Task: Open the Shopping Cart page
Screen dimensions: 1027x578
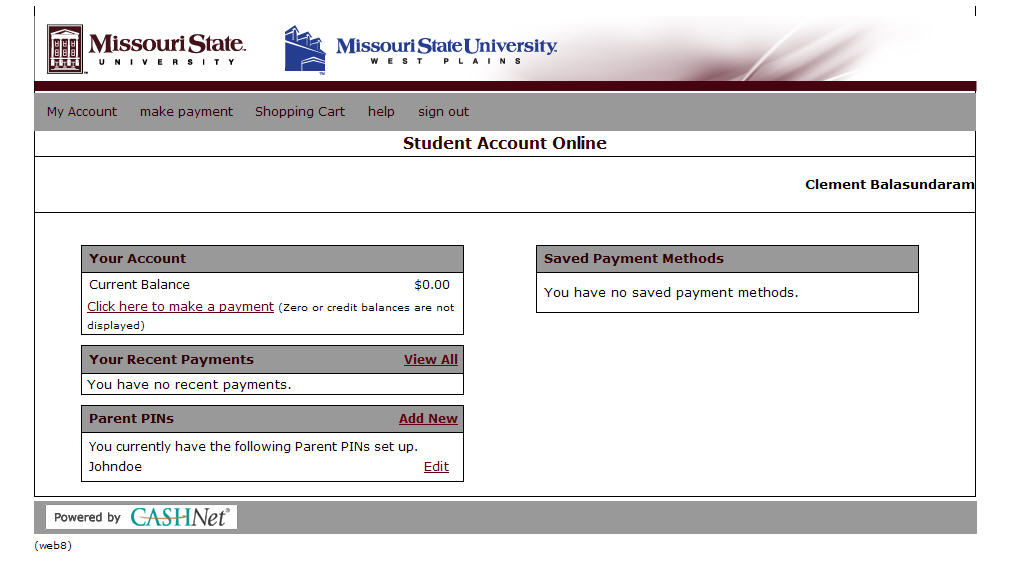Action: (x=299, y=112)
